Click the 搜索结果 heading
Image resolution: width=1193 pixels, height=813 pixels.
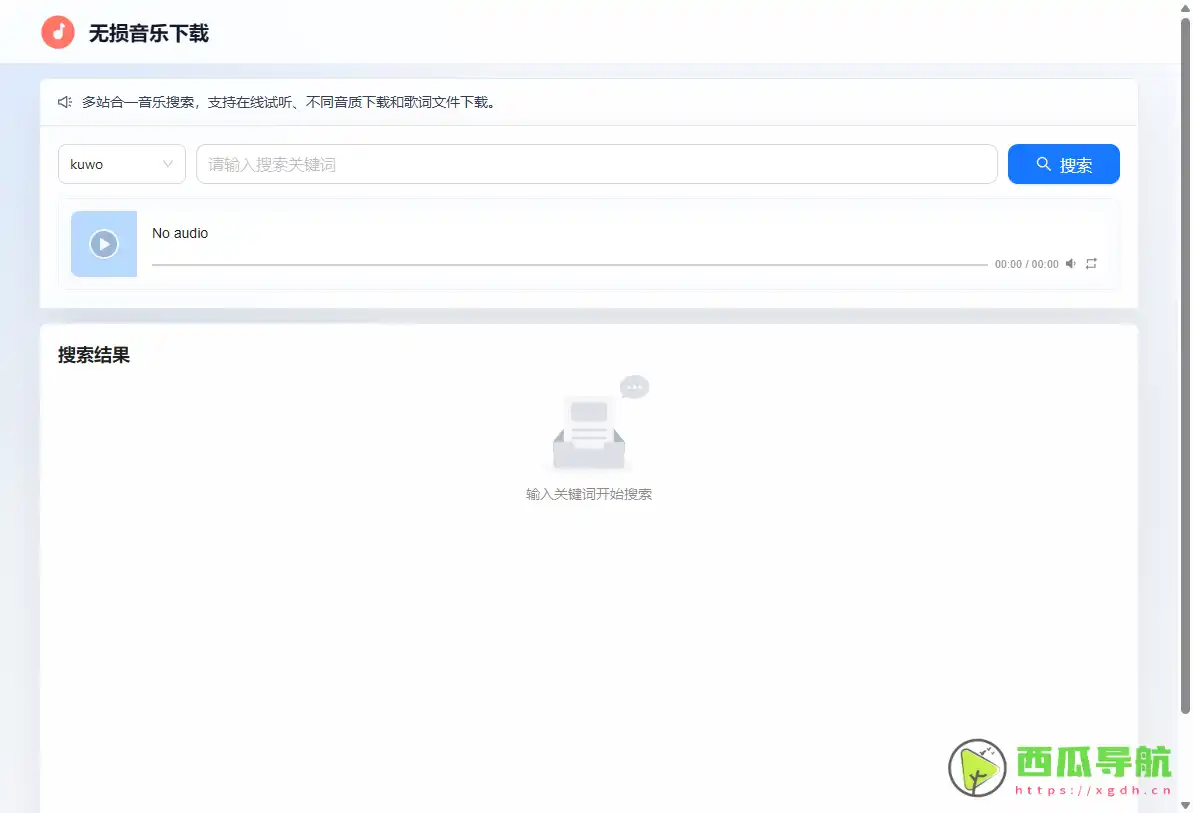[94, 355]
